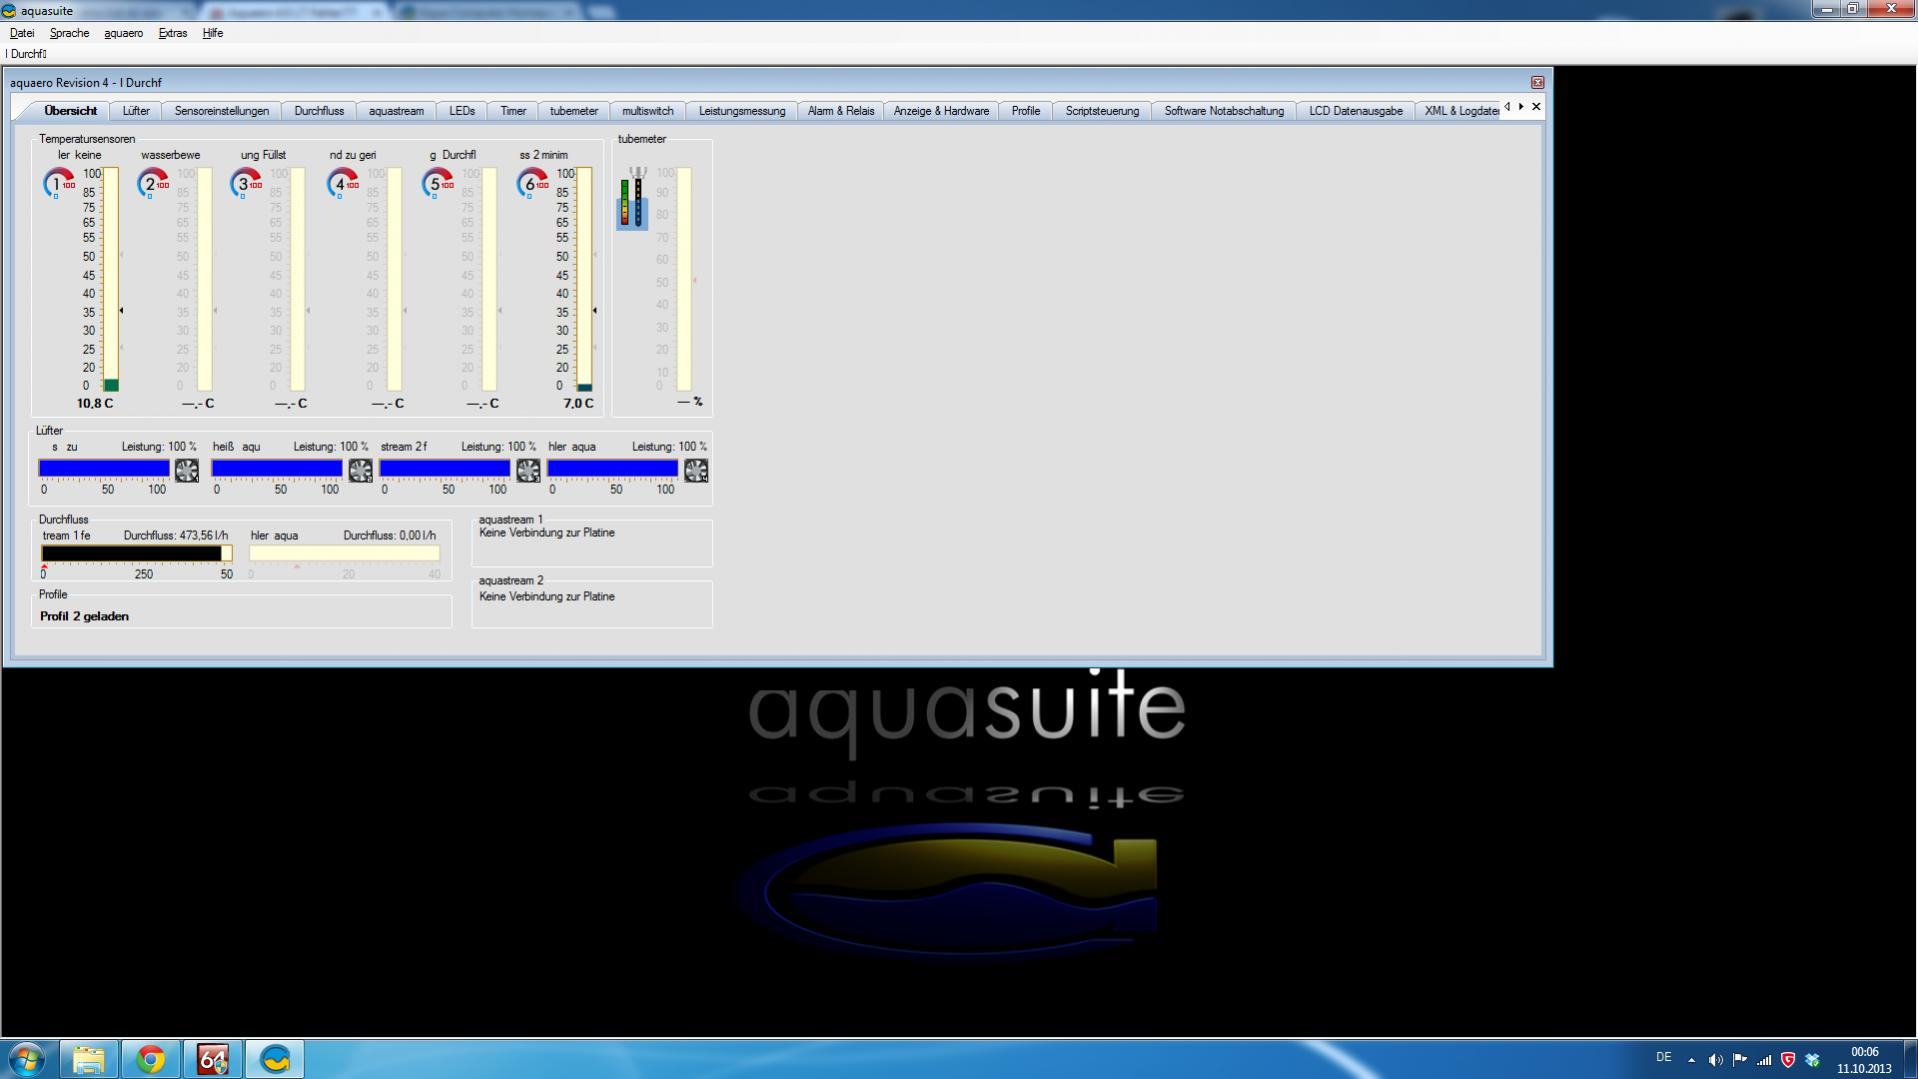Close current tab with X button
The width and height of the screenshot is (1918, 1079).
tap(1536, 106)
